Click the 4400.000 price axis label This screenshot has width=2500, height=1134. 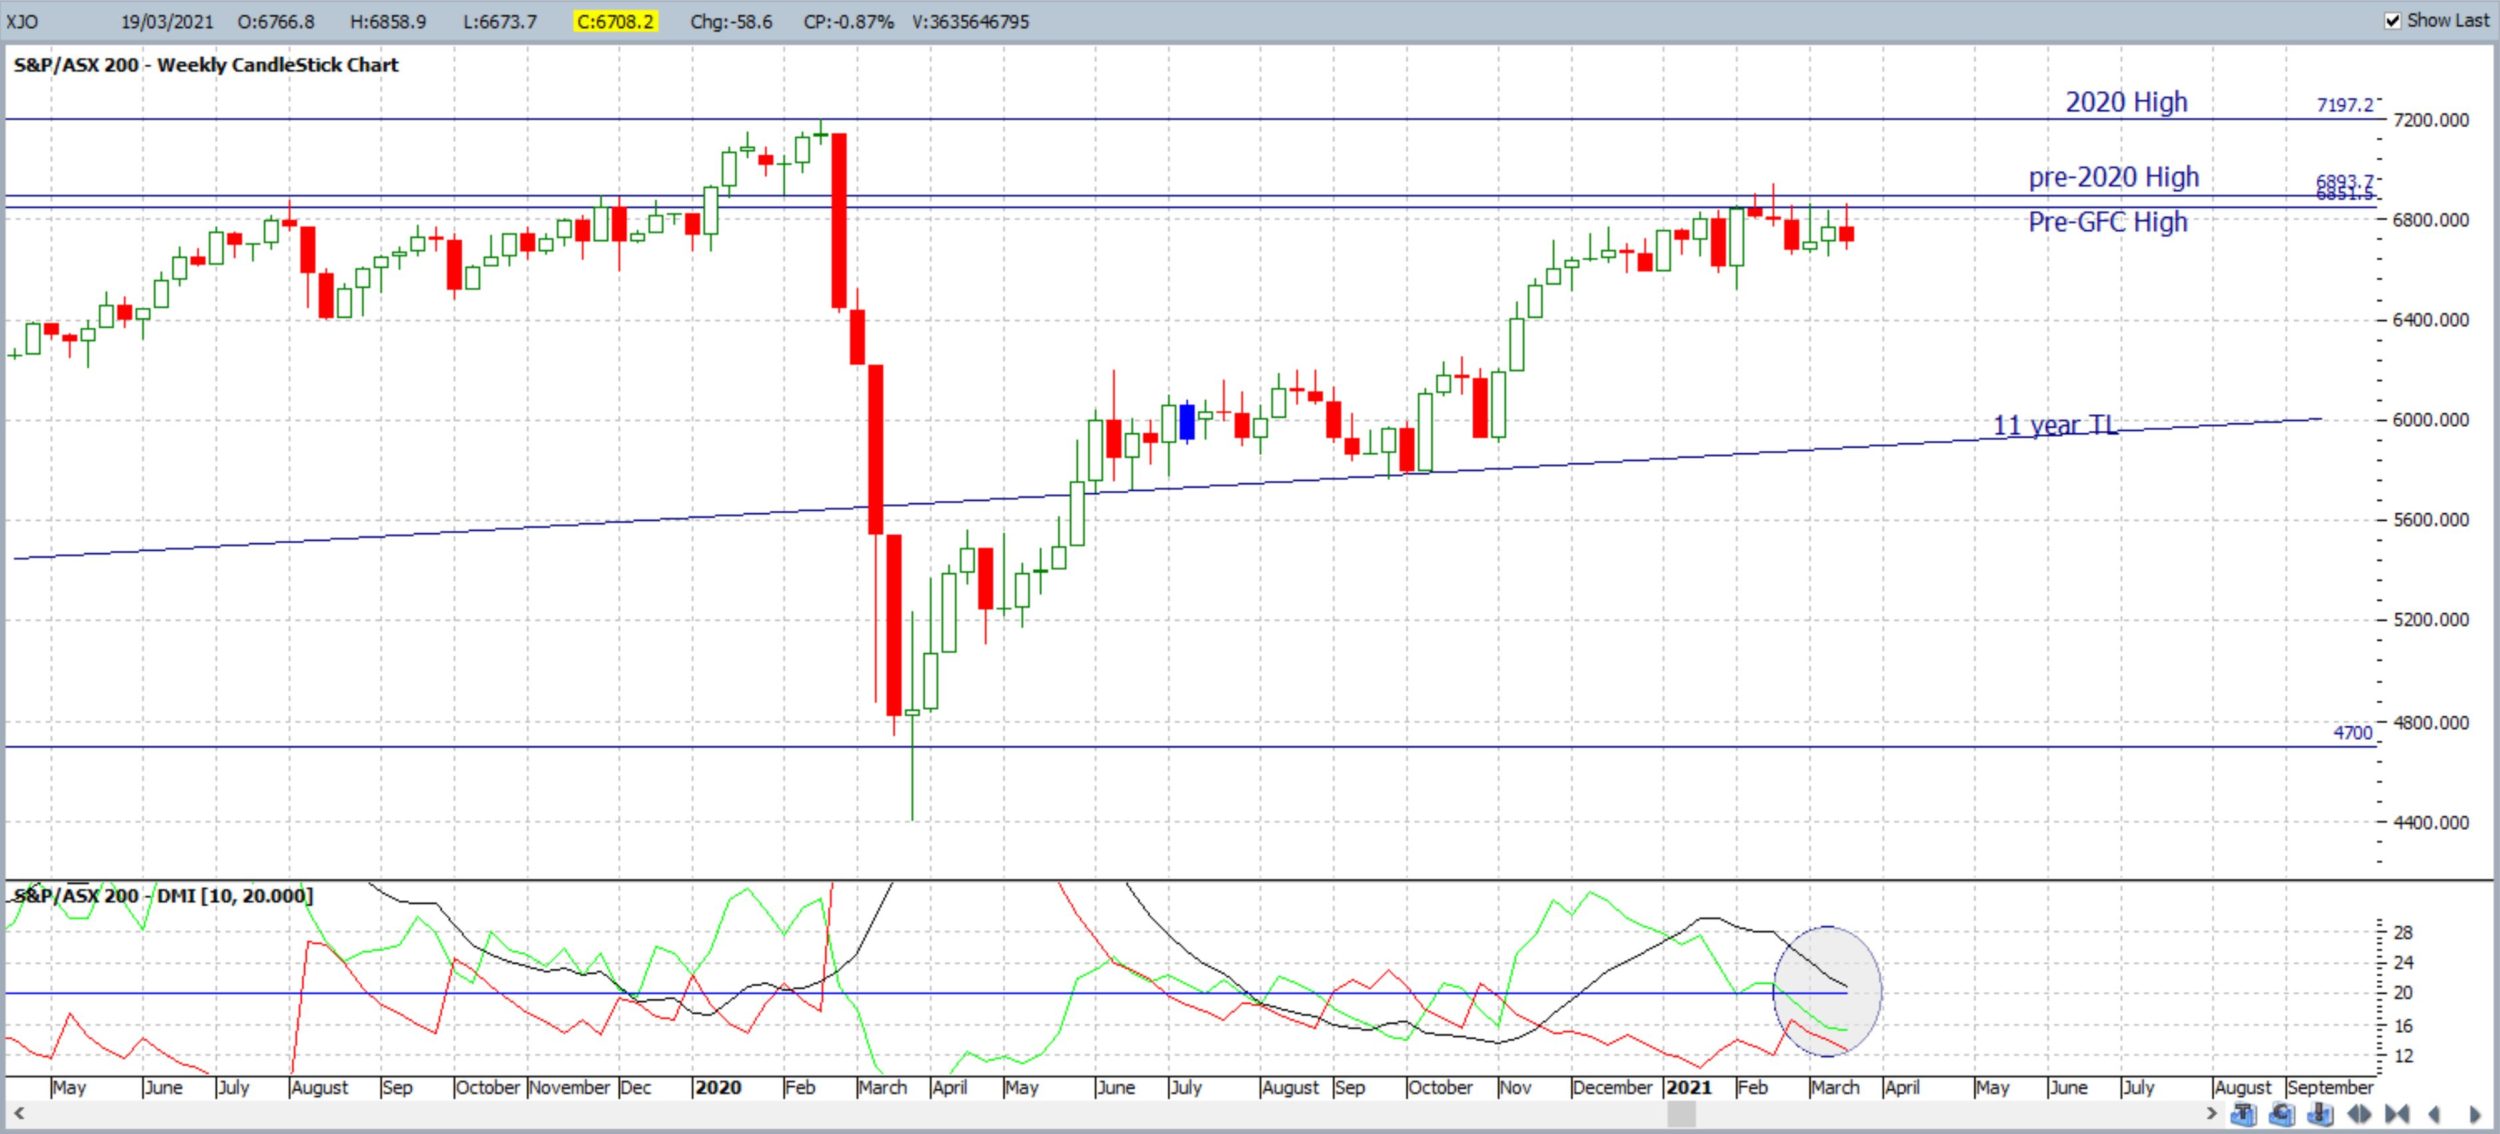point(2430,823)
